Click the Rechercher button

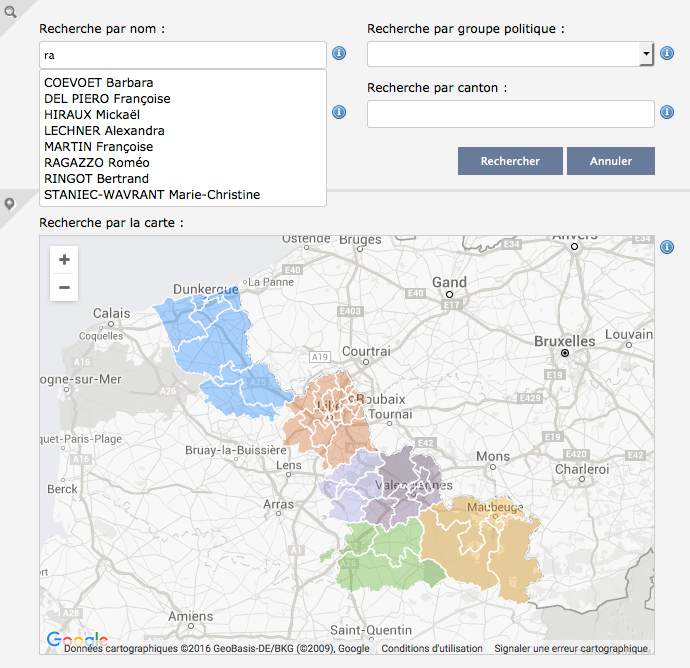coord(510,161)
